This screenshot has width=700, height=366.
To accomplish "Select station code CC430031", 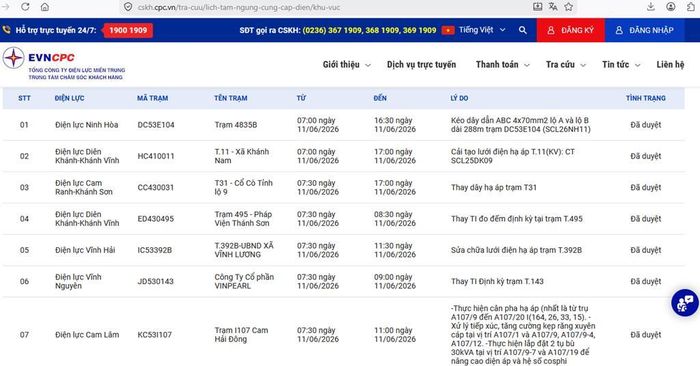I will 156,187.
